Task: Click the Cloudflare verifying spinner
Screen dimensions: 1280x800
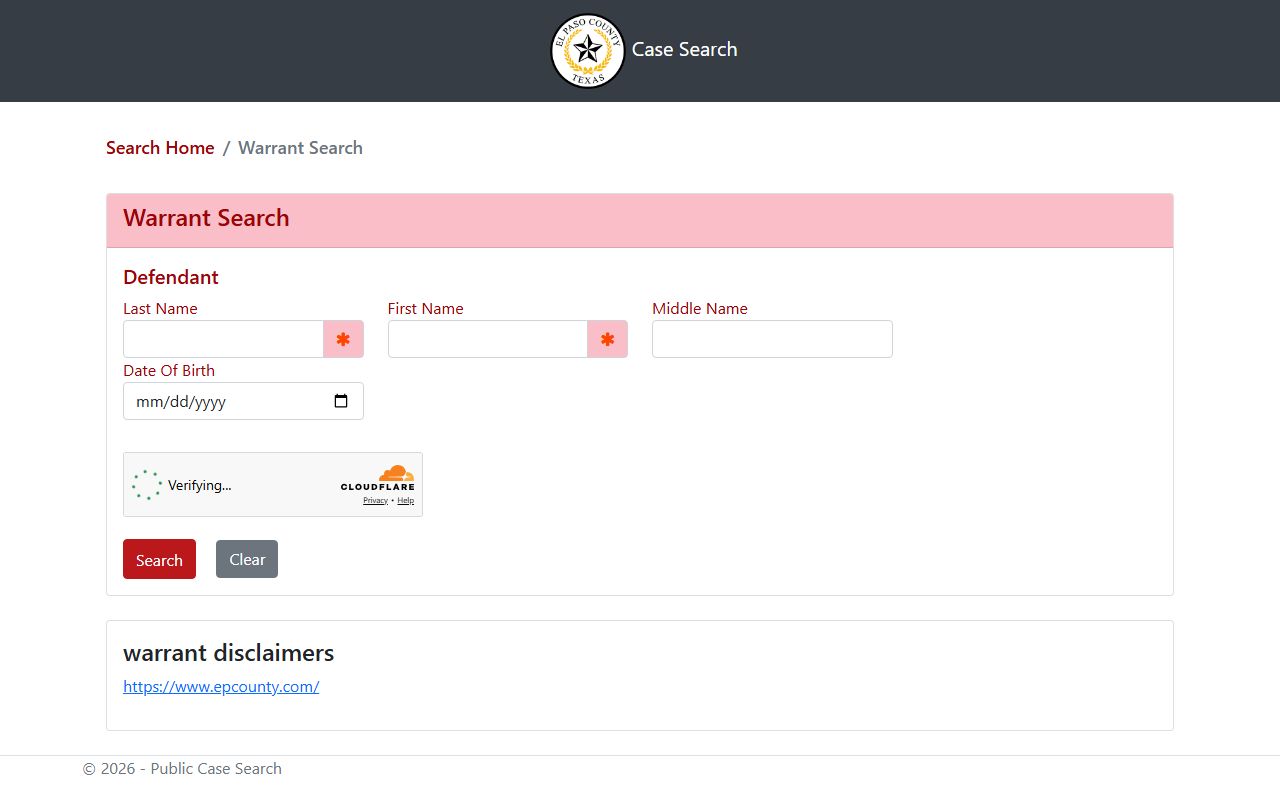Action: (x=147, y=485)
